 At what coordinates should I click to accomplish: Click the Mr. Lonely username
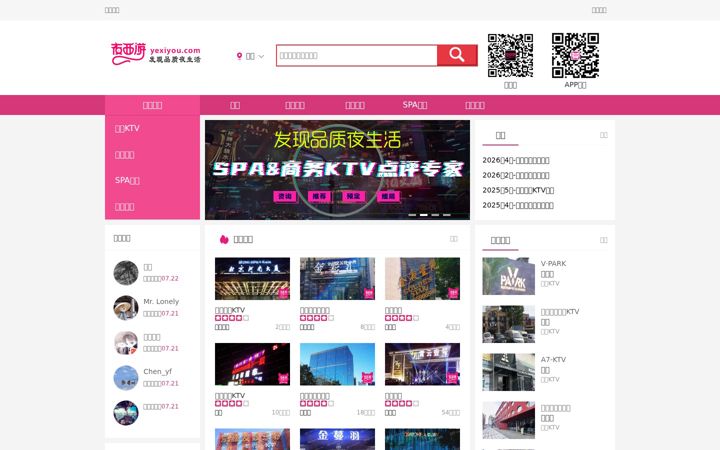coord(161,302)
